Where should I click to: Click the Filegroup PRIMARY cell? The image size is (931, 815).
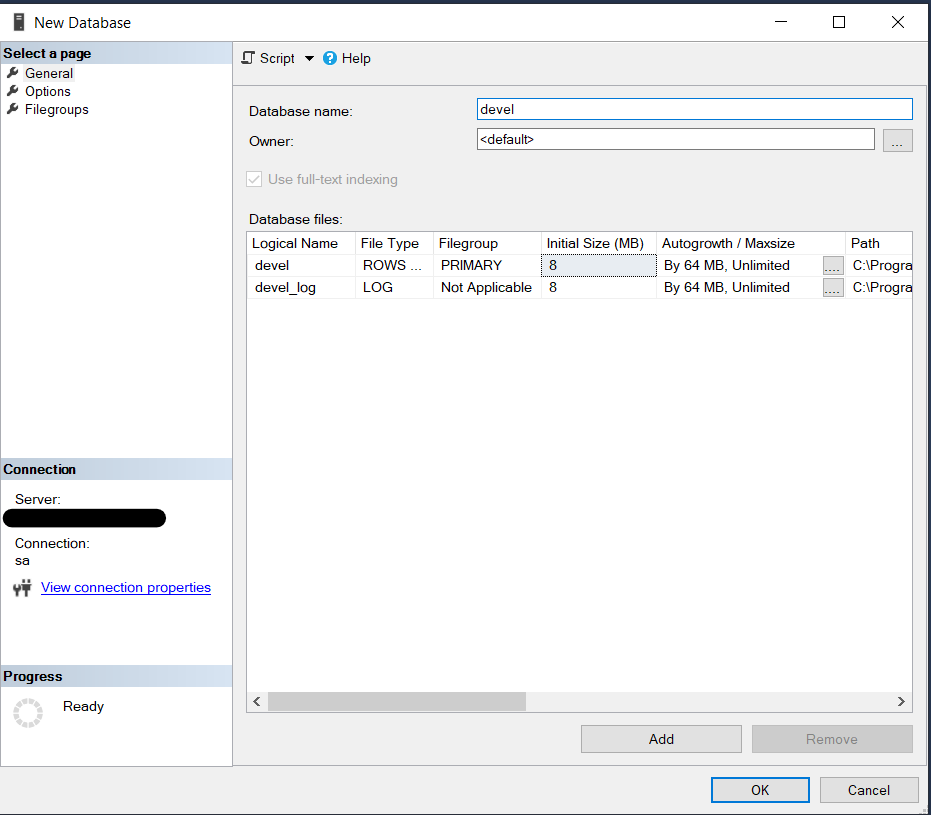pyautogui.click(x=487, y=266)
